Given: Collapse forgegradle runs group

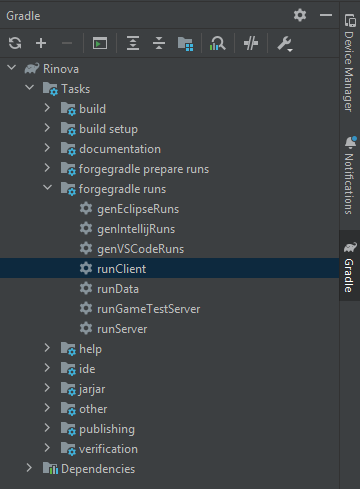Looking at the screenshot, I should tap(48, 188).
